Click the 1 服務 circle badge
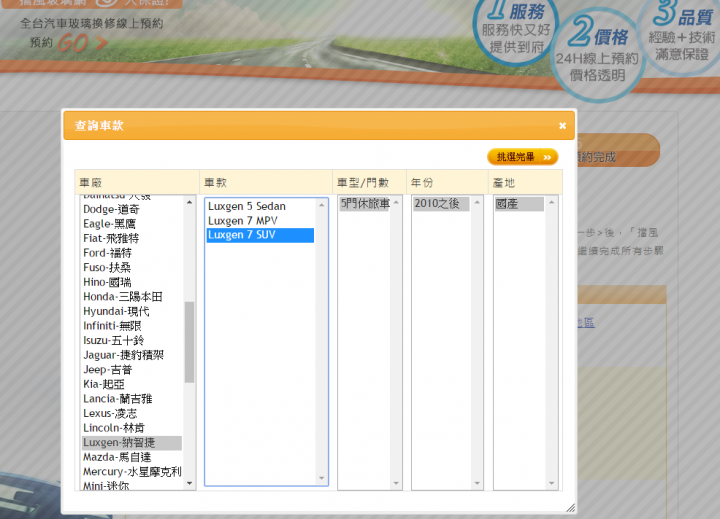The width and height of the screenshot is (720, 519). [x=516, y=31]
